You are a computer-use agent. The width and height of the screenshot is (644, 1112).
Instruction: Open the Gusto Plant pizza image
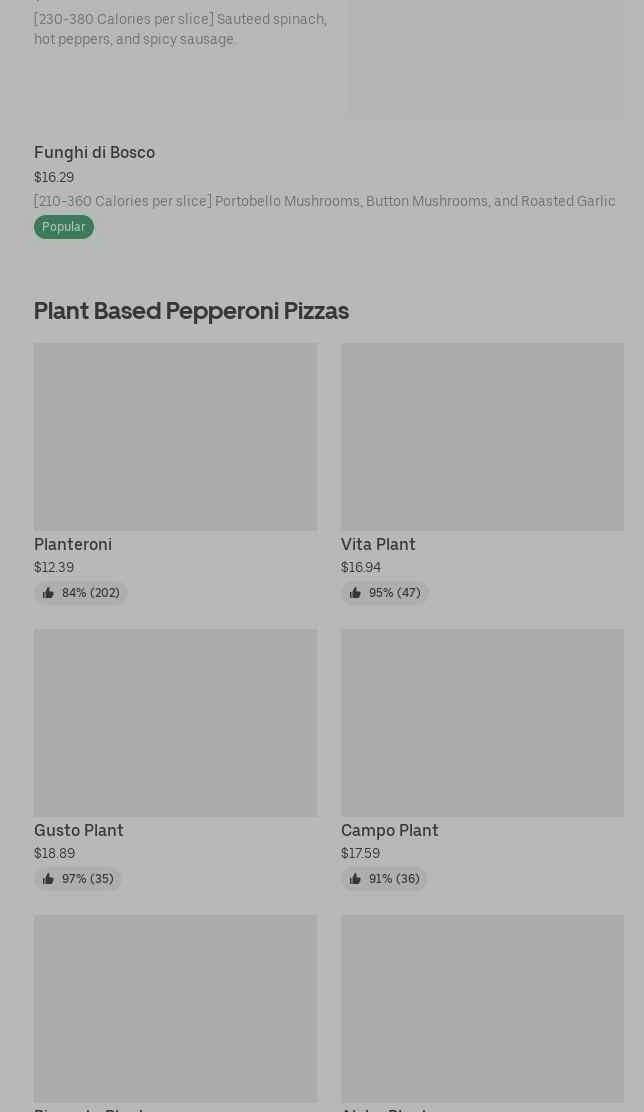click(175, 723)
